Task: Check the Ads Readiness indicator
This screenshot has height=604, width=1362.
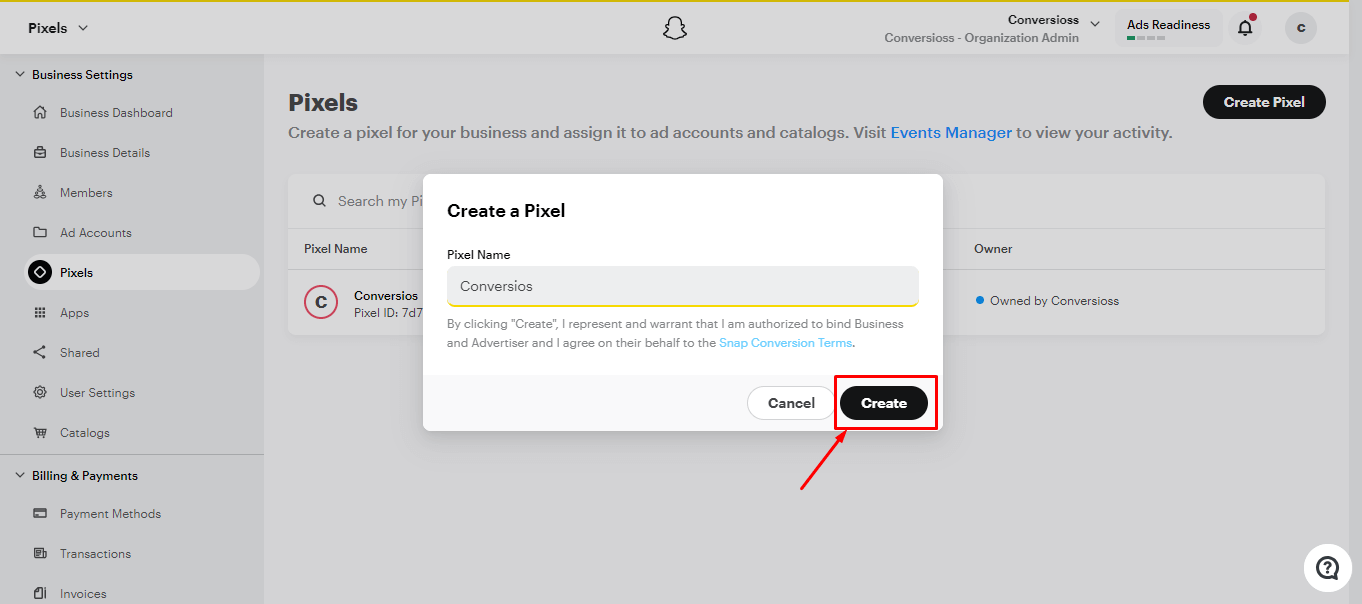Action: 1168,28
